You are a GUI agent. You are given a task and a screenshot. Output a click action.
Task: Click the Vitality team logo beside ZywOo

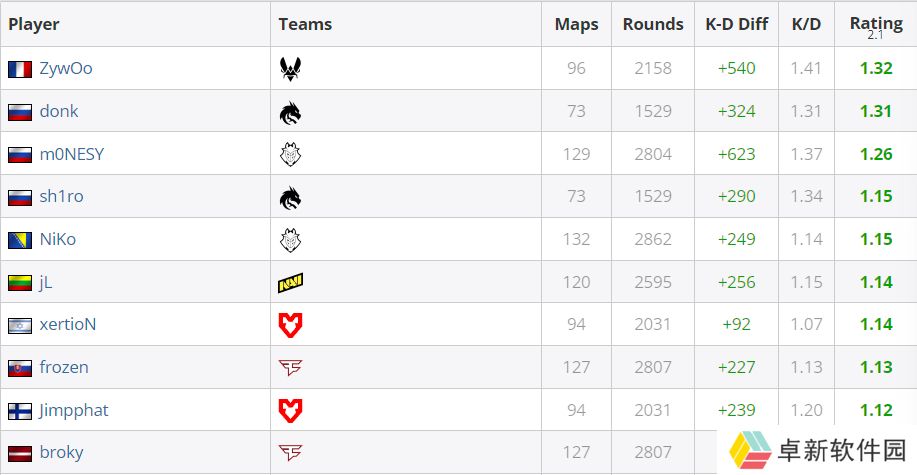coord(290,69)
